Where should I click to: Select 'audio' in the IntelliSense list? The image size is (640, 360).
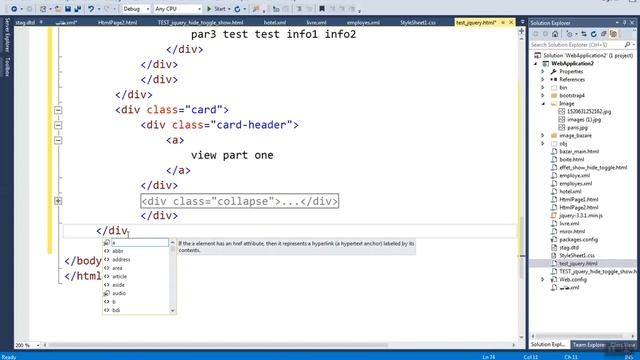(x=119, y=293)
